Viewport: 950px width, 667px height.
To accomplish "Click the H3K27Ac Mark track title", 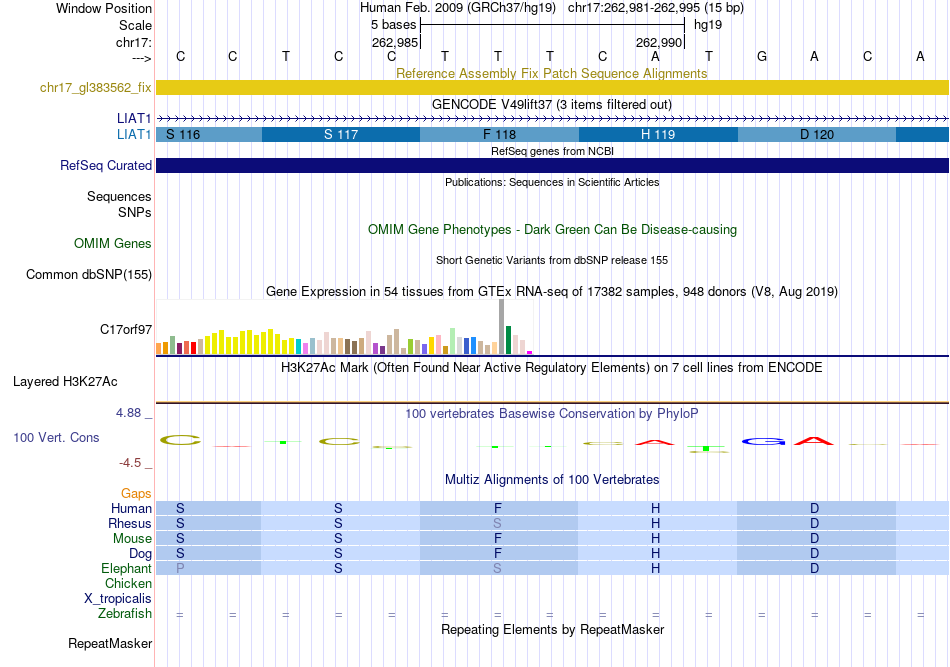I will pyautogui.click(x=552, y=368).
